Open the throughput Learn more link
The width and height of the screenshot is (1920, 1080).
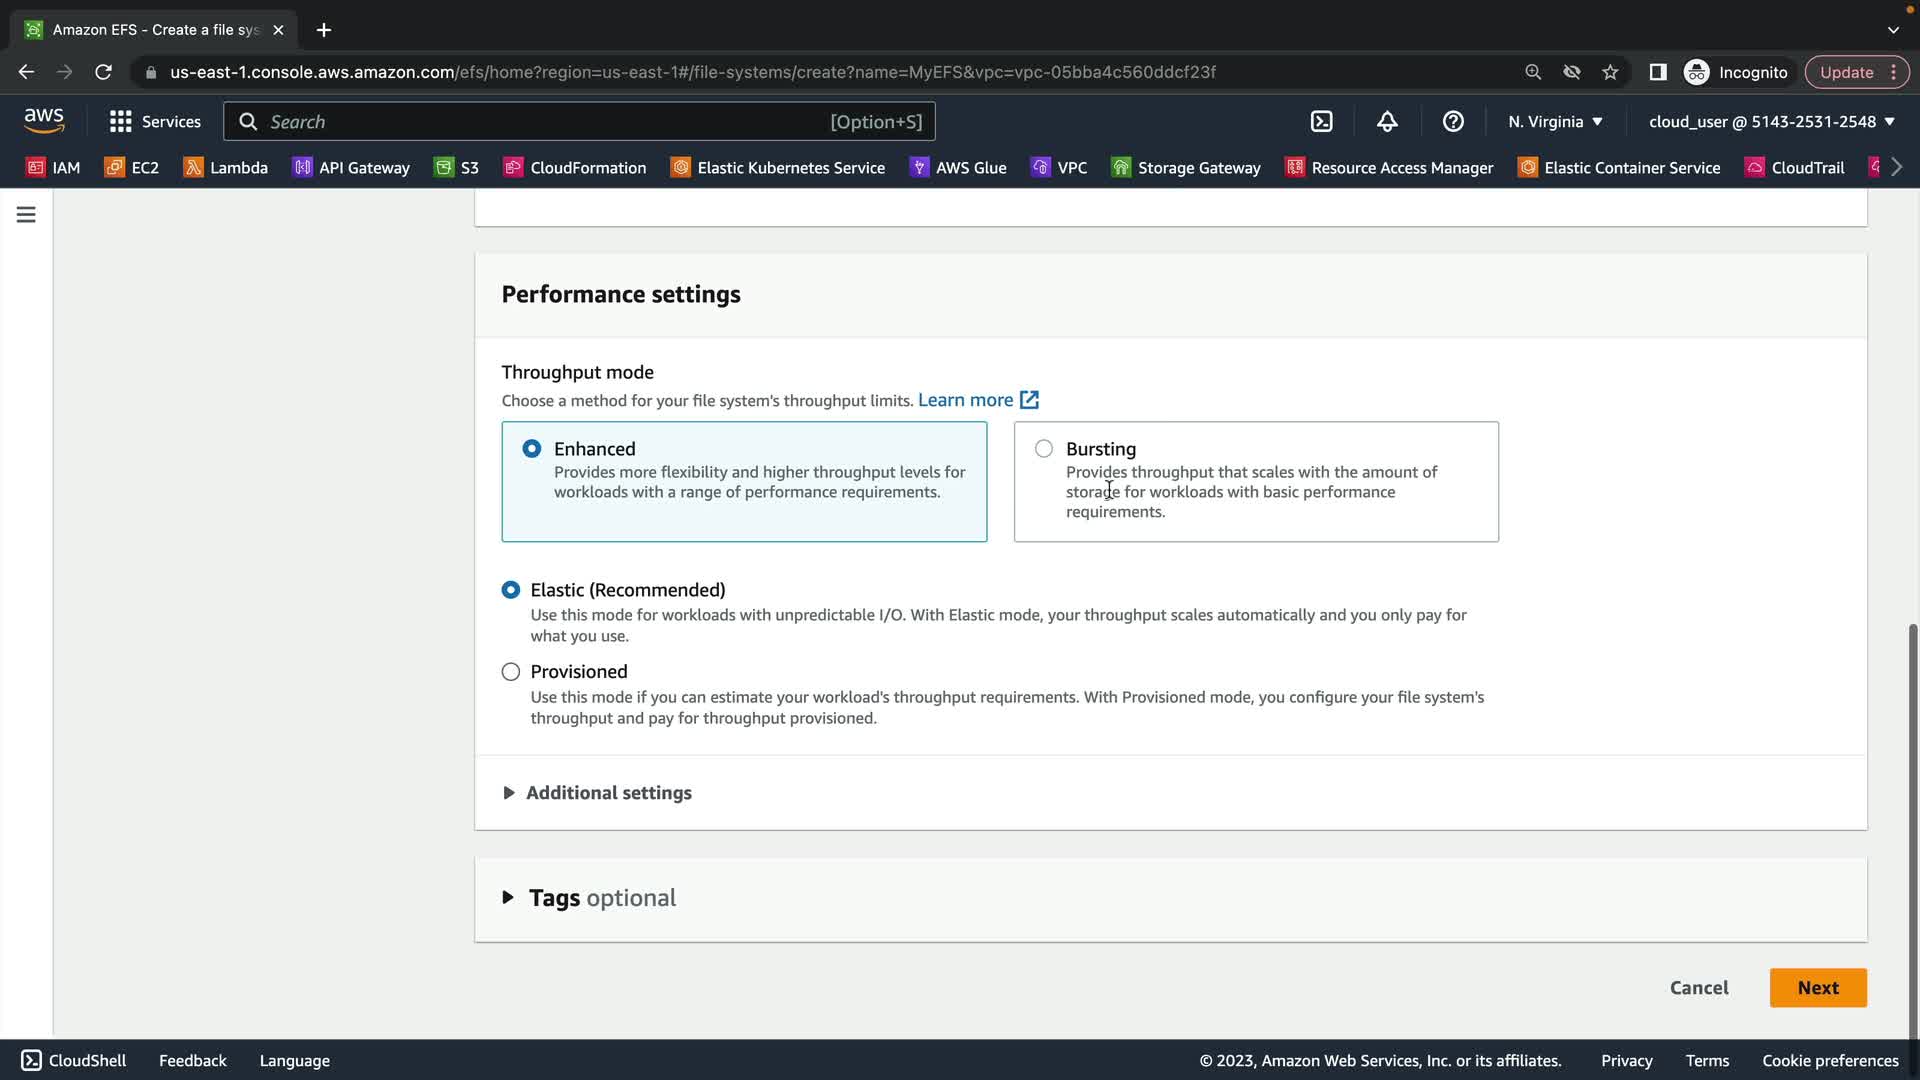tap(977, 400)
